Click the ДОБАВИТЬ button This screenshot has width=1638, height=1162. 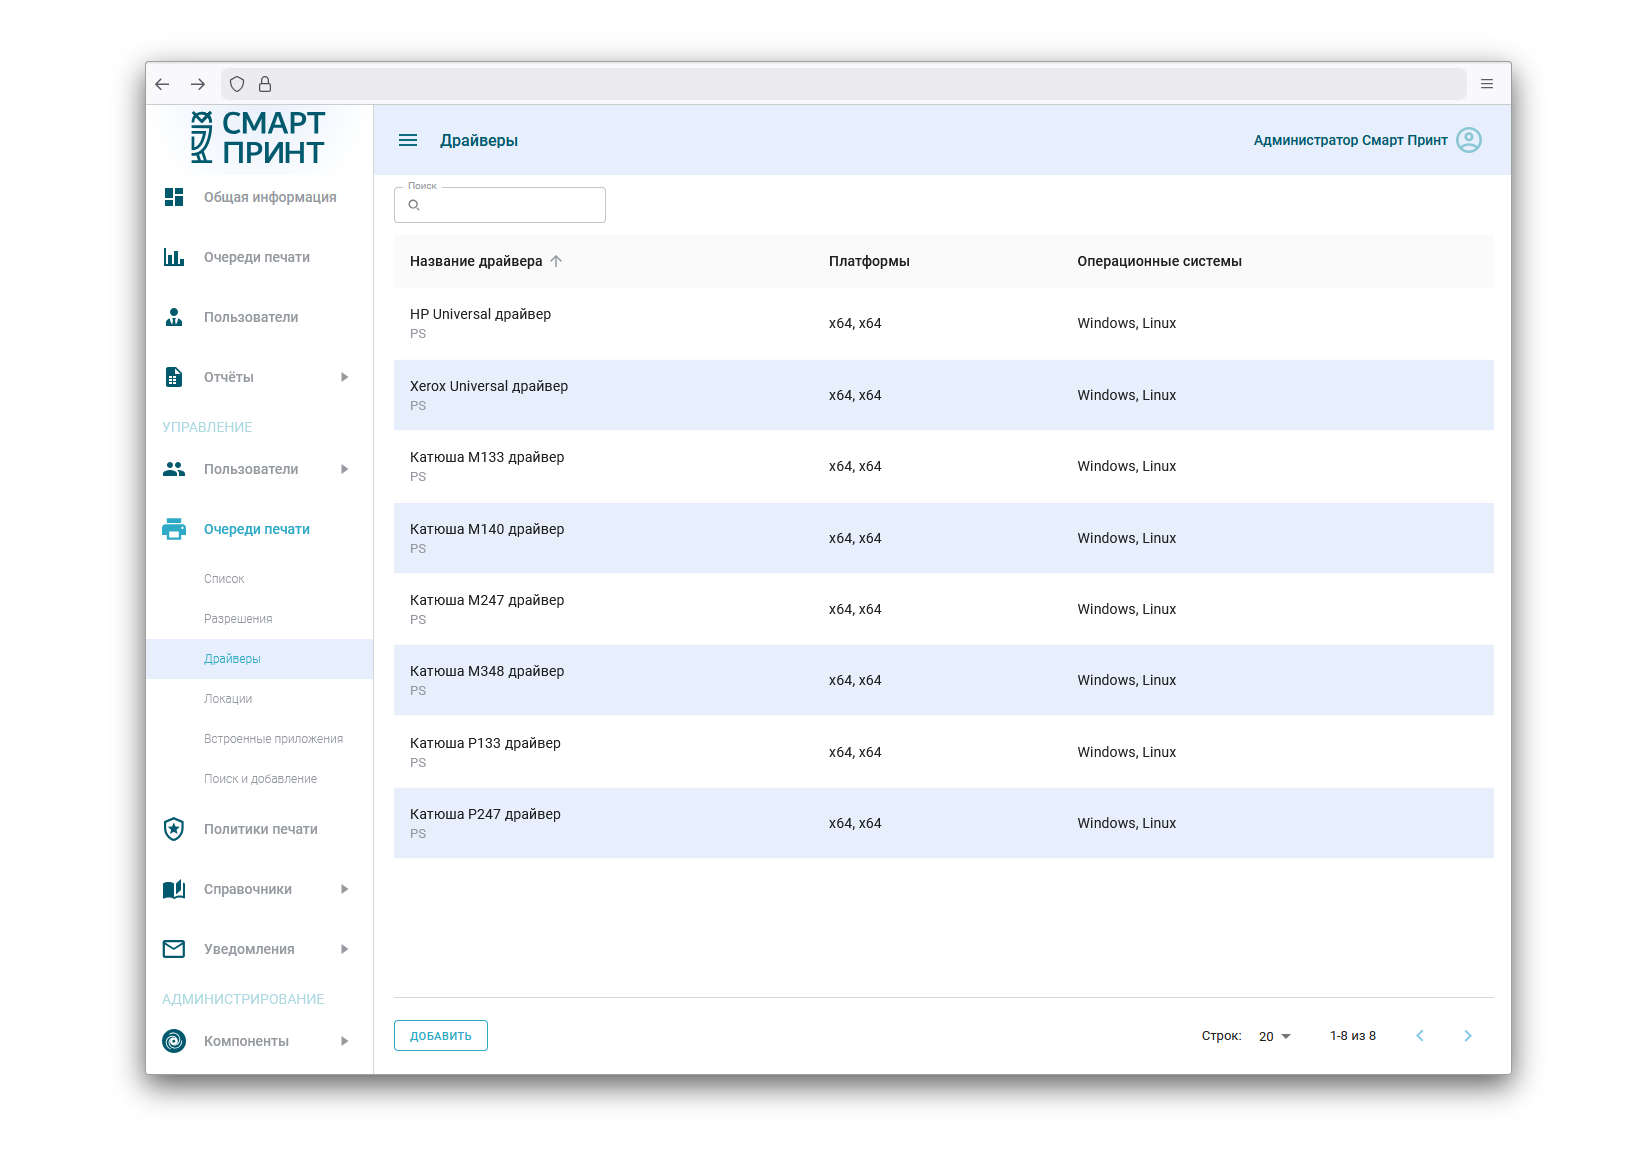441,1036
